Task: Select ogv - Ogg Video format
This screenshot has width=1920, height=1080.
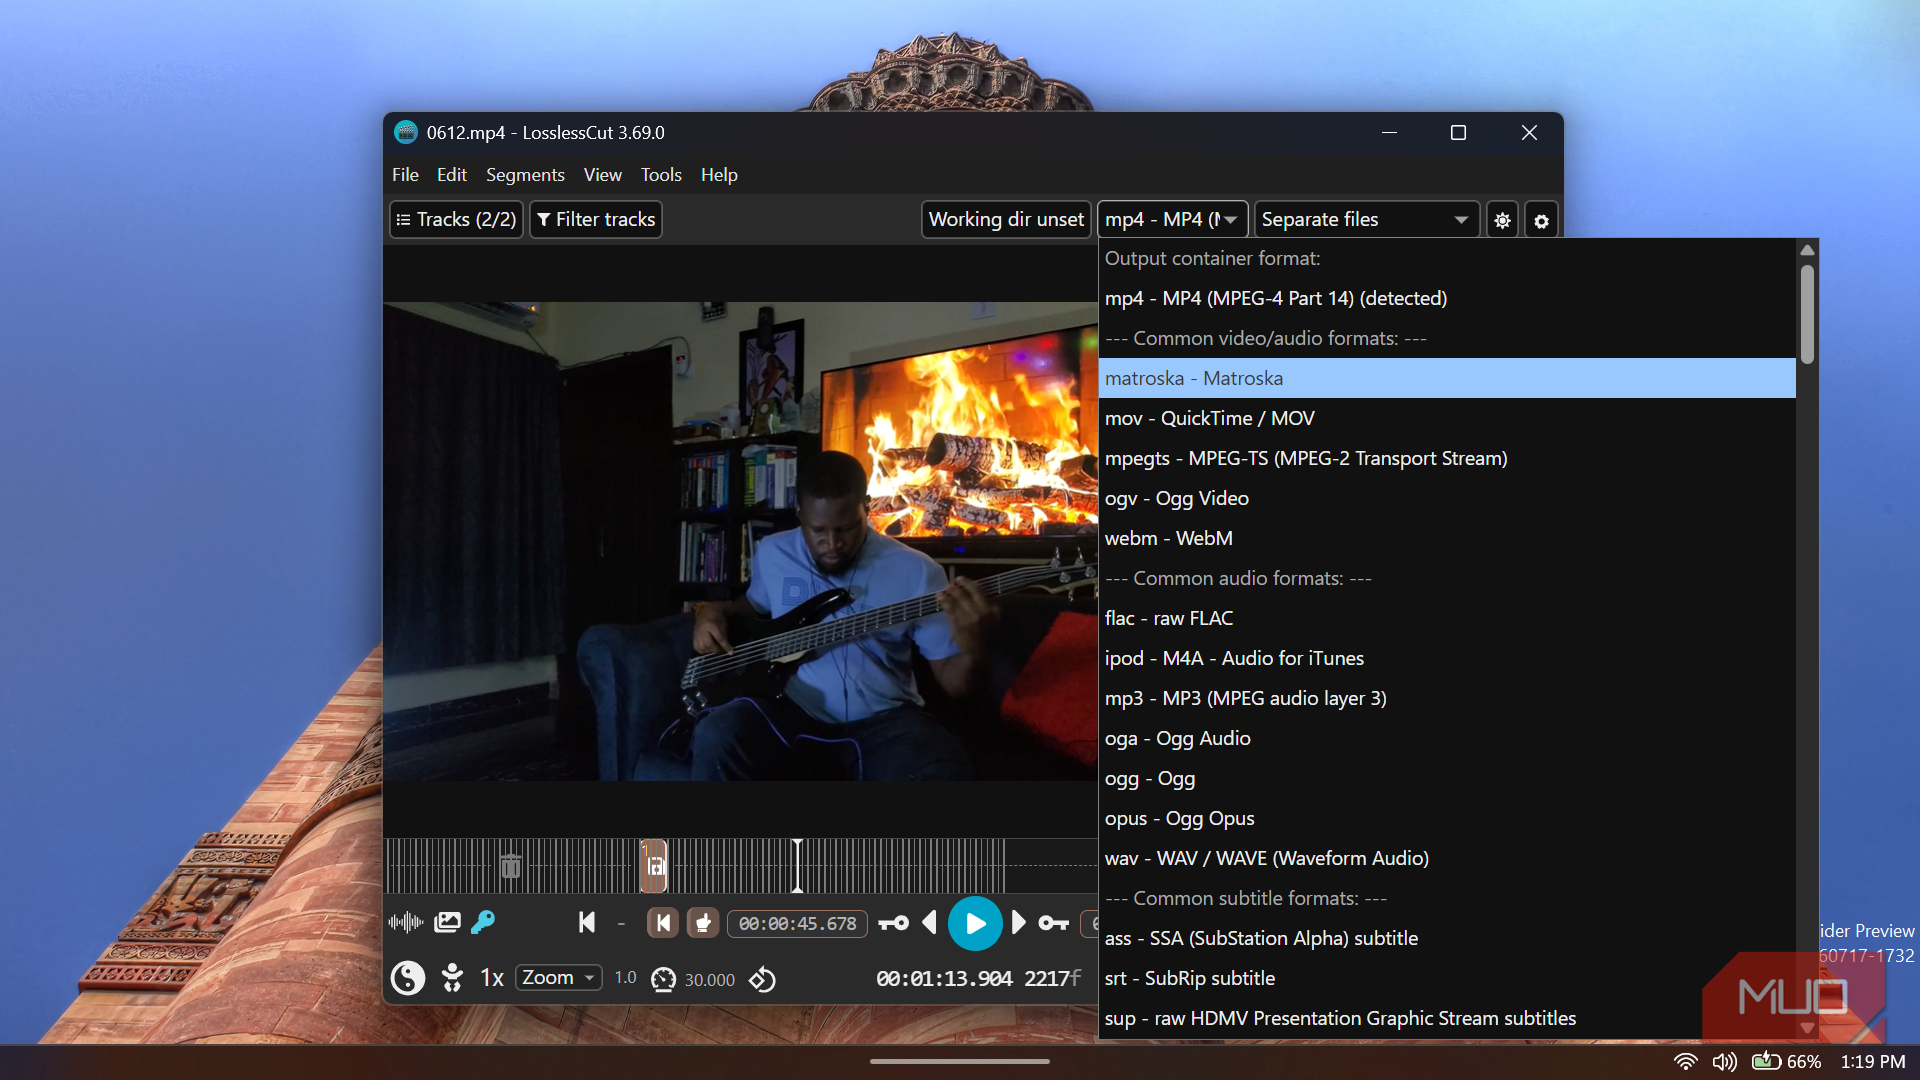Action: pos(1447,498)
